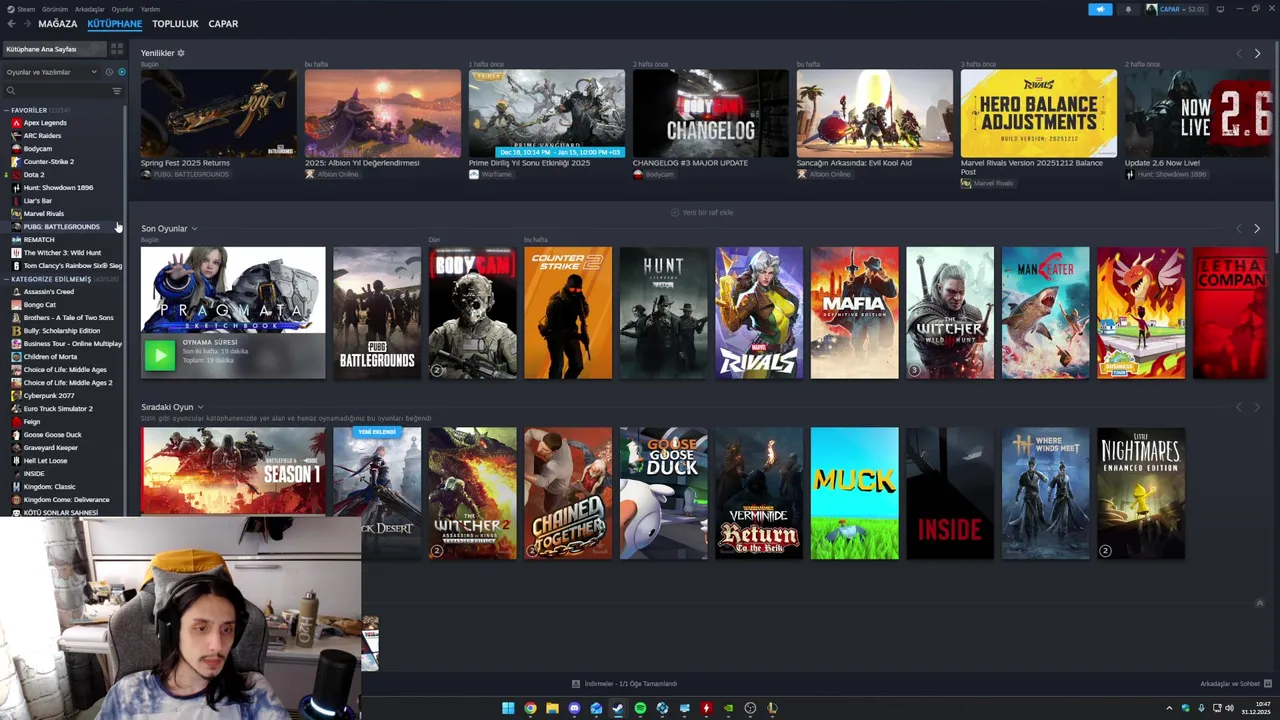Open Goose Goose Duck cover in Sıradaki Oyun

tap(664, 494)
